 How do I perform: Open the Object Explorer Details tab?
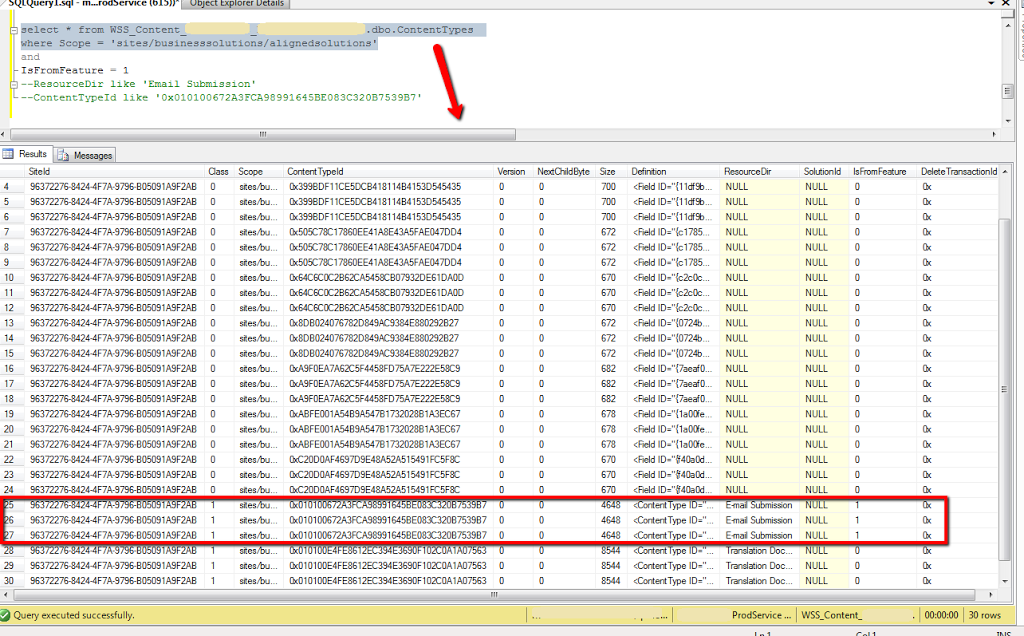tap(238, 3)
